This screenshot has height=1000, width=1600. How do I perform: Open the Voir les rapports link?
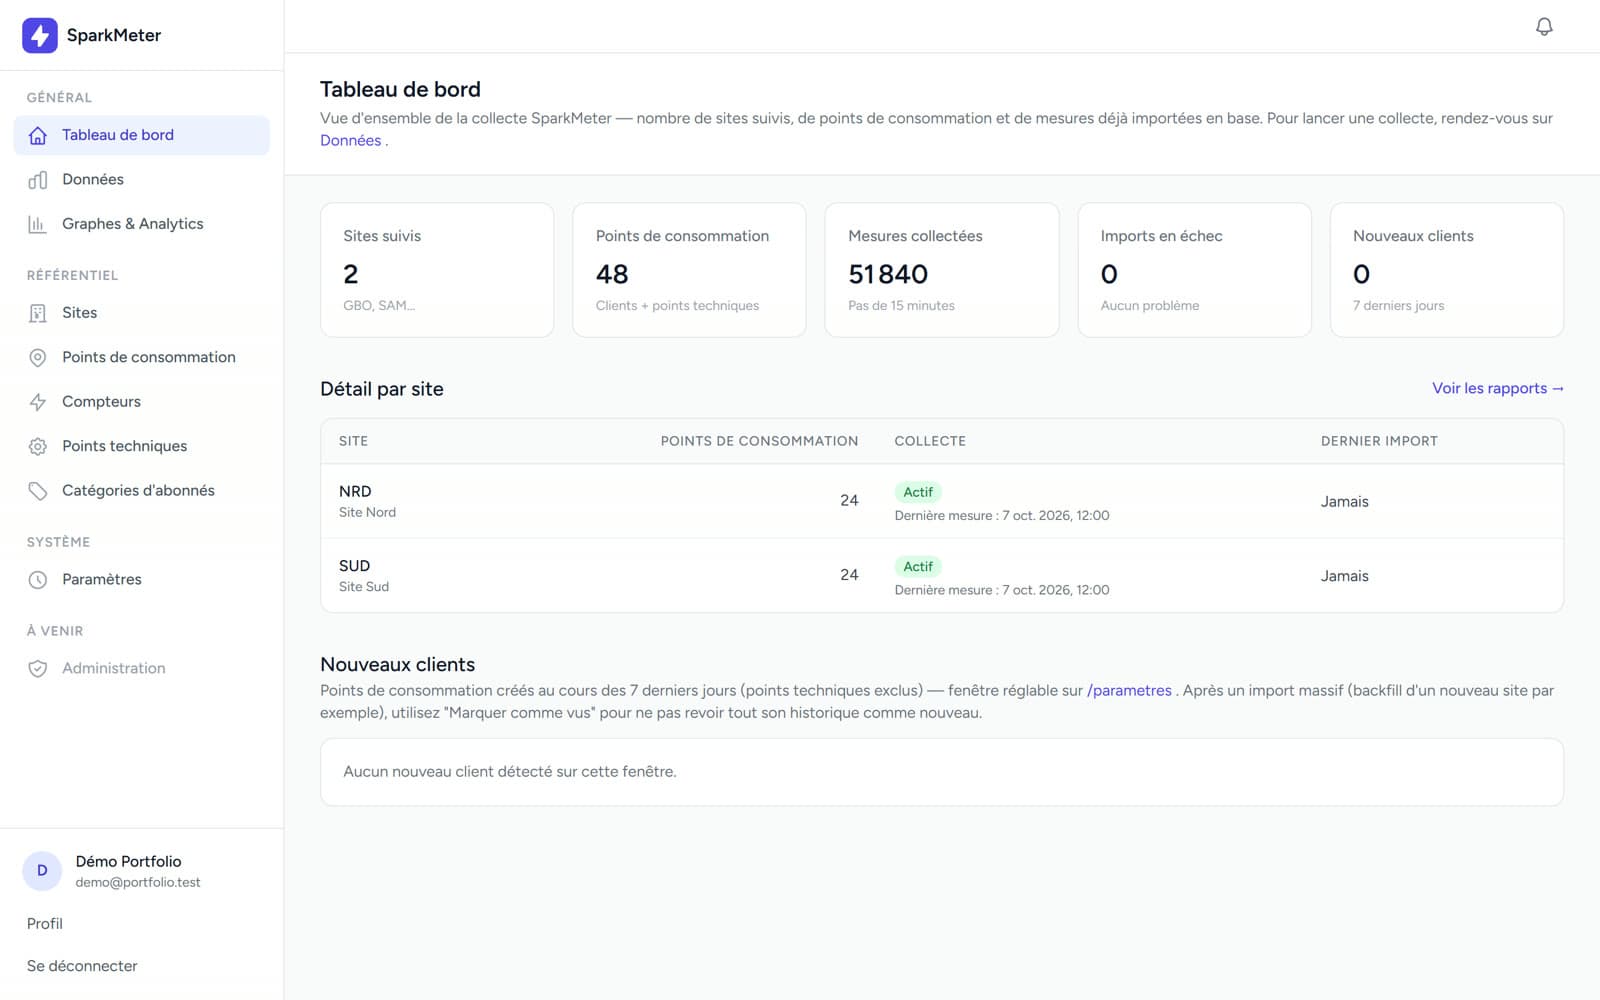pyautogui.click(x=1497, y=388)
